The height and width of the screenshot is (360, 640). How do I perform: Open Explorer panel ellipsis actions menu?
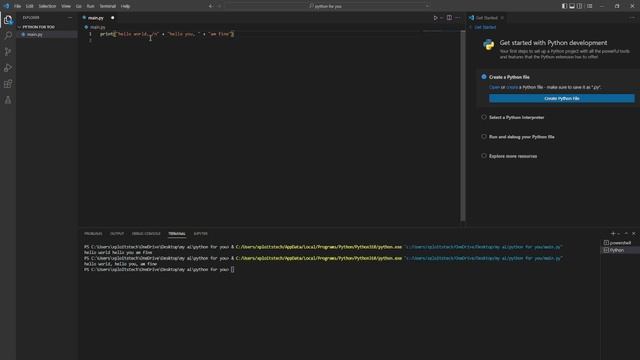[70, 18]
